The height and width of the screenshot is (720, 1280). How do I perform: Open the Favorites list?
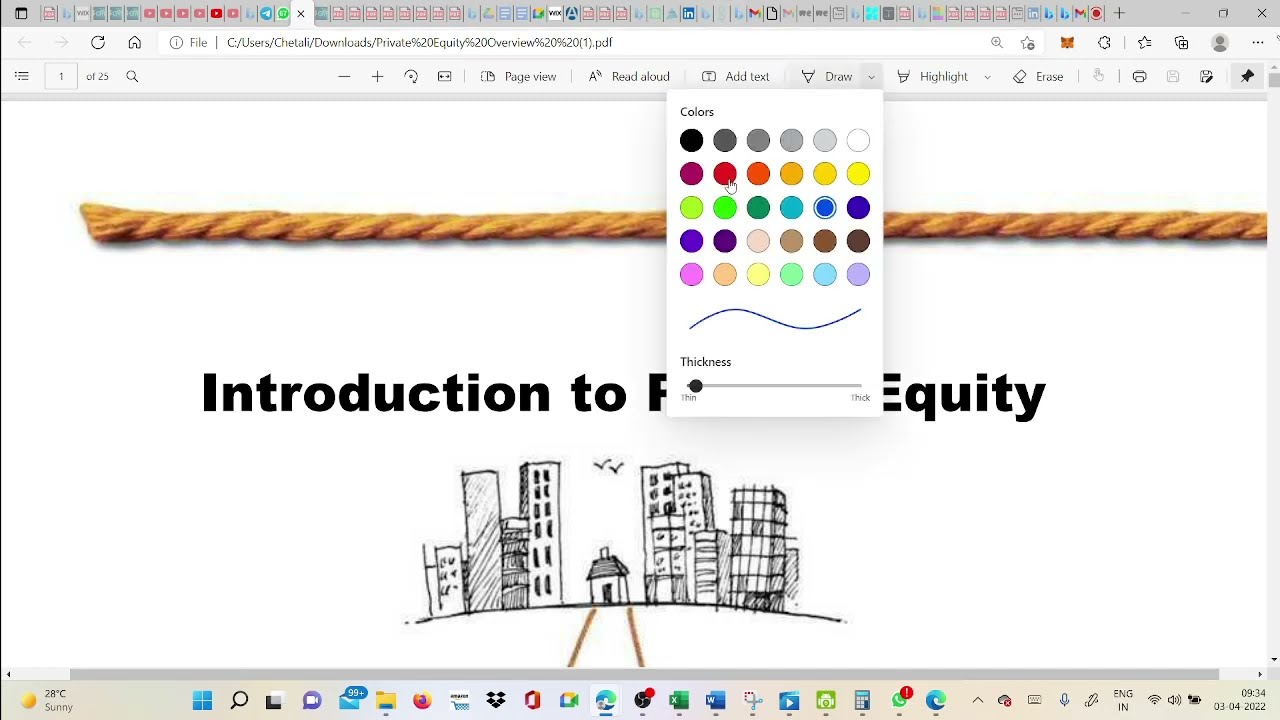tap(1144, 42)
